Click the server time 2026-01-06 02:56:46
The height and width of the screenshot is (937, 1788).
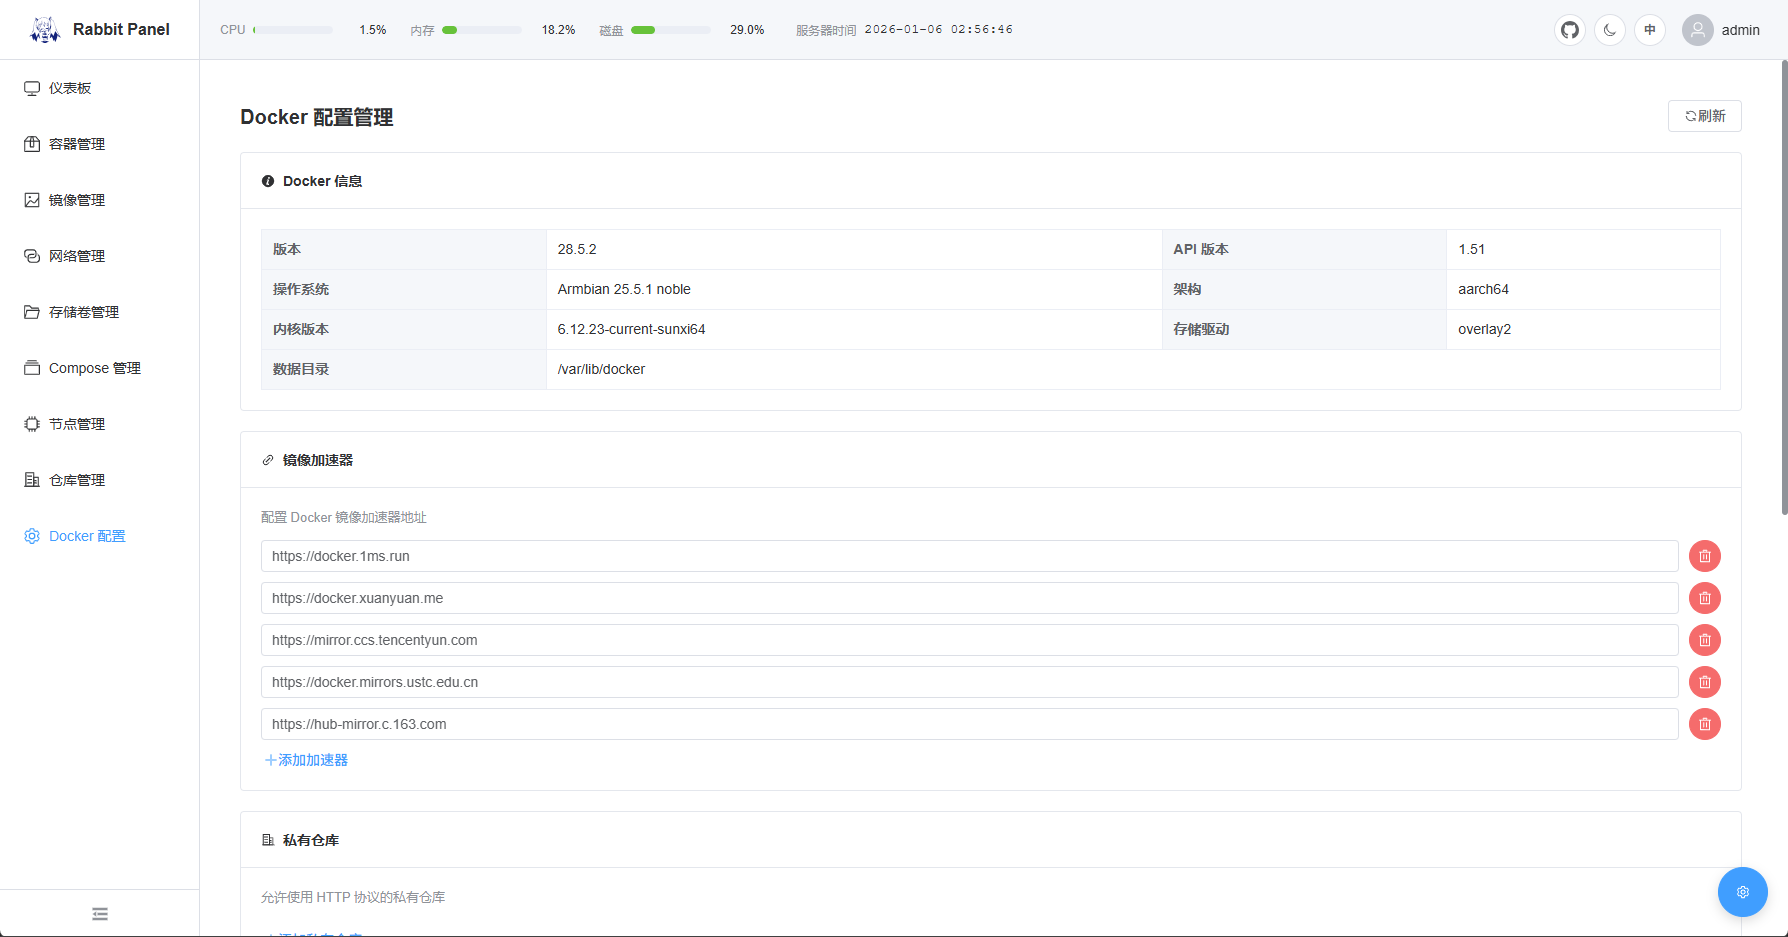coord(938,30)
